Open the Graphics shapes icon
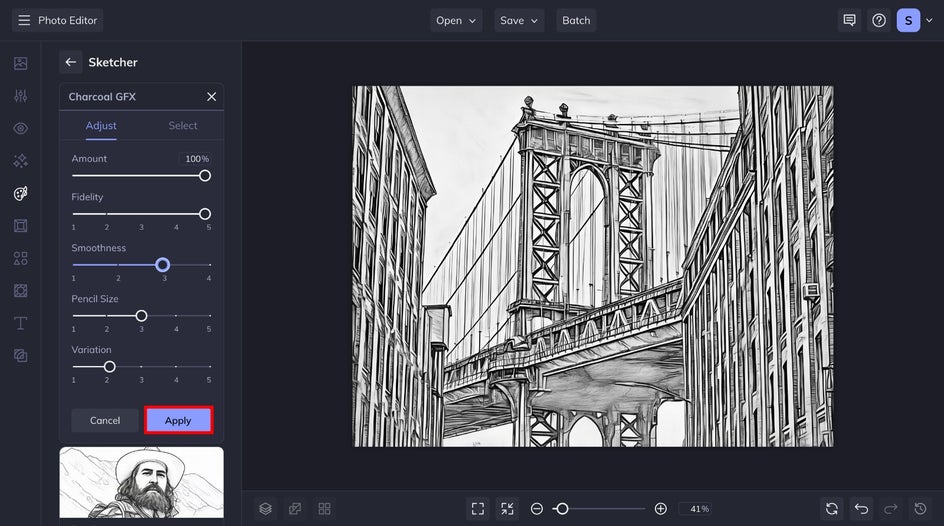The width and height of the screenshot is (944, 526). click(20, 258)
